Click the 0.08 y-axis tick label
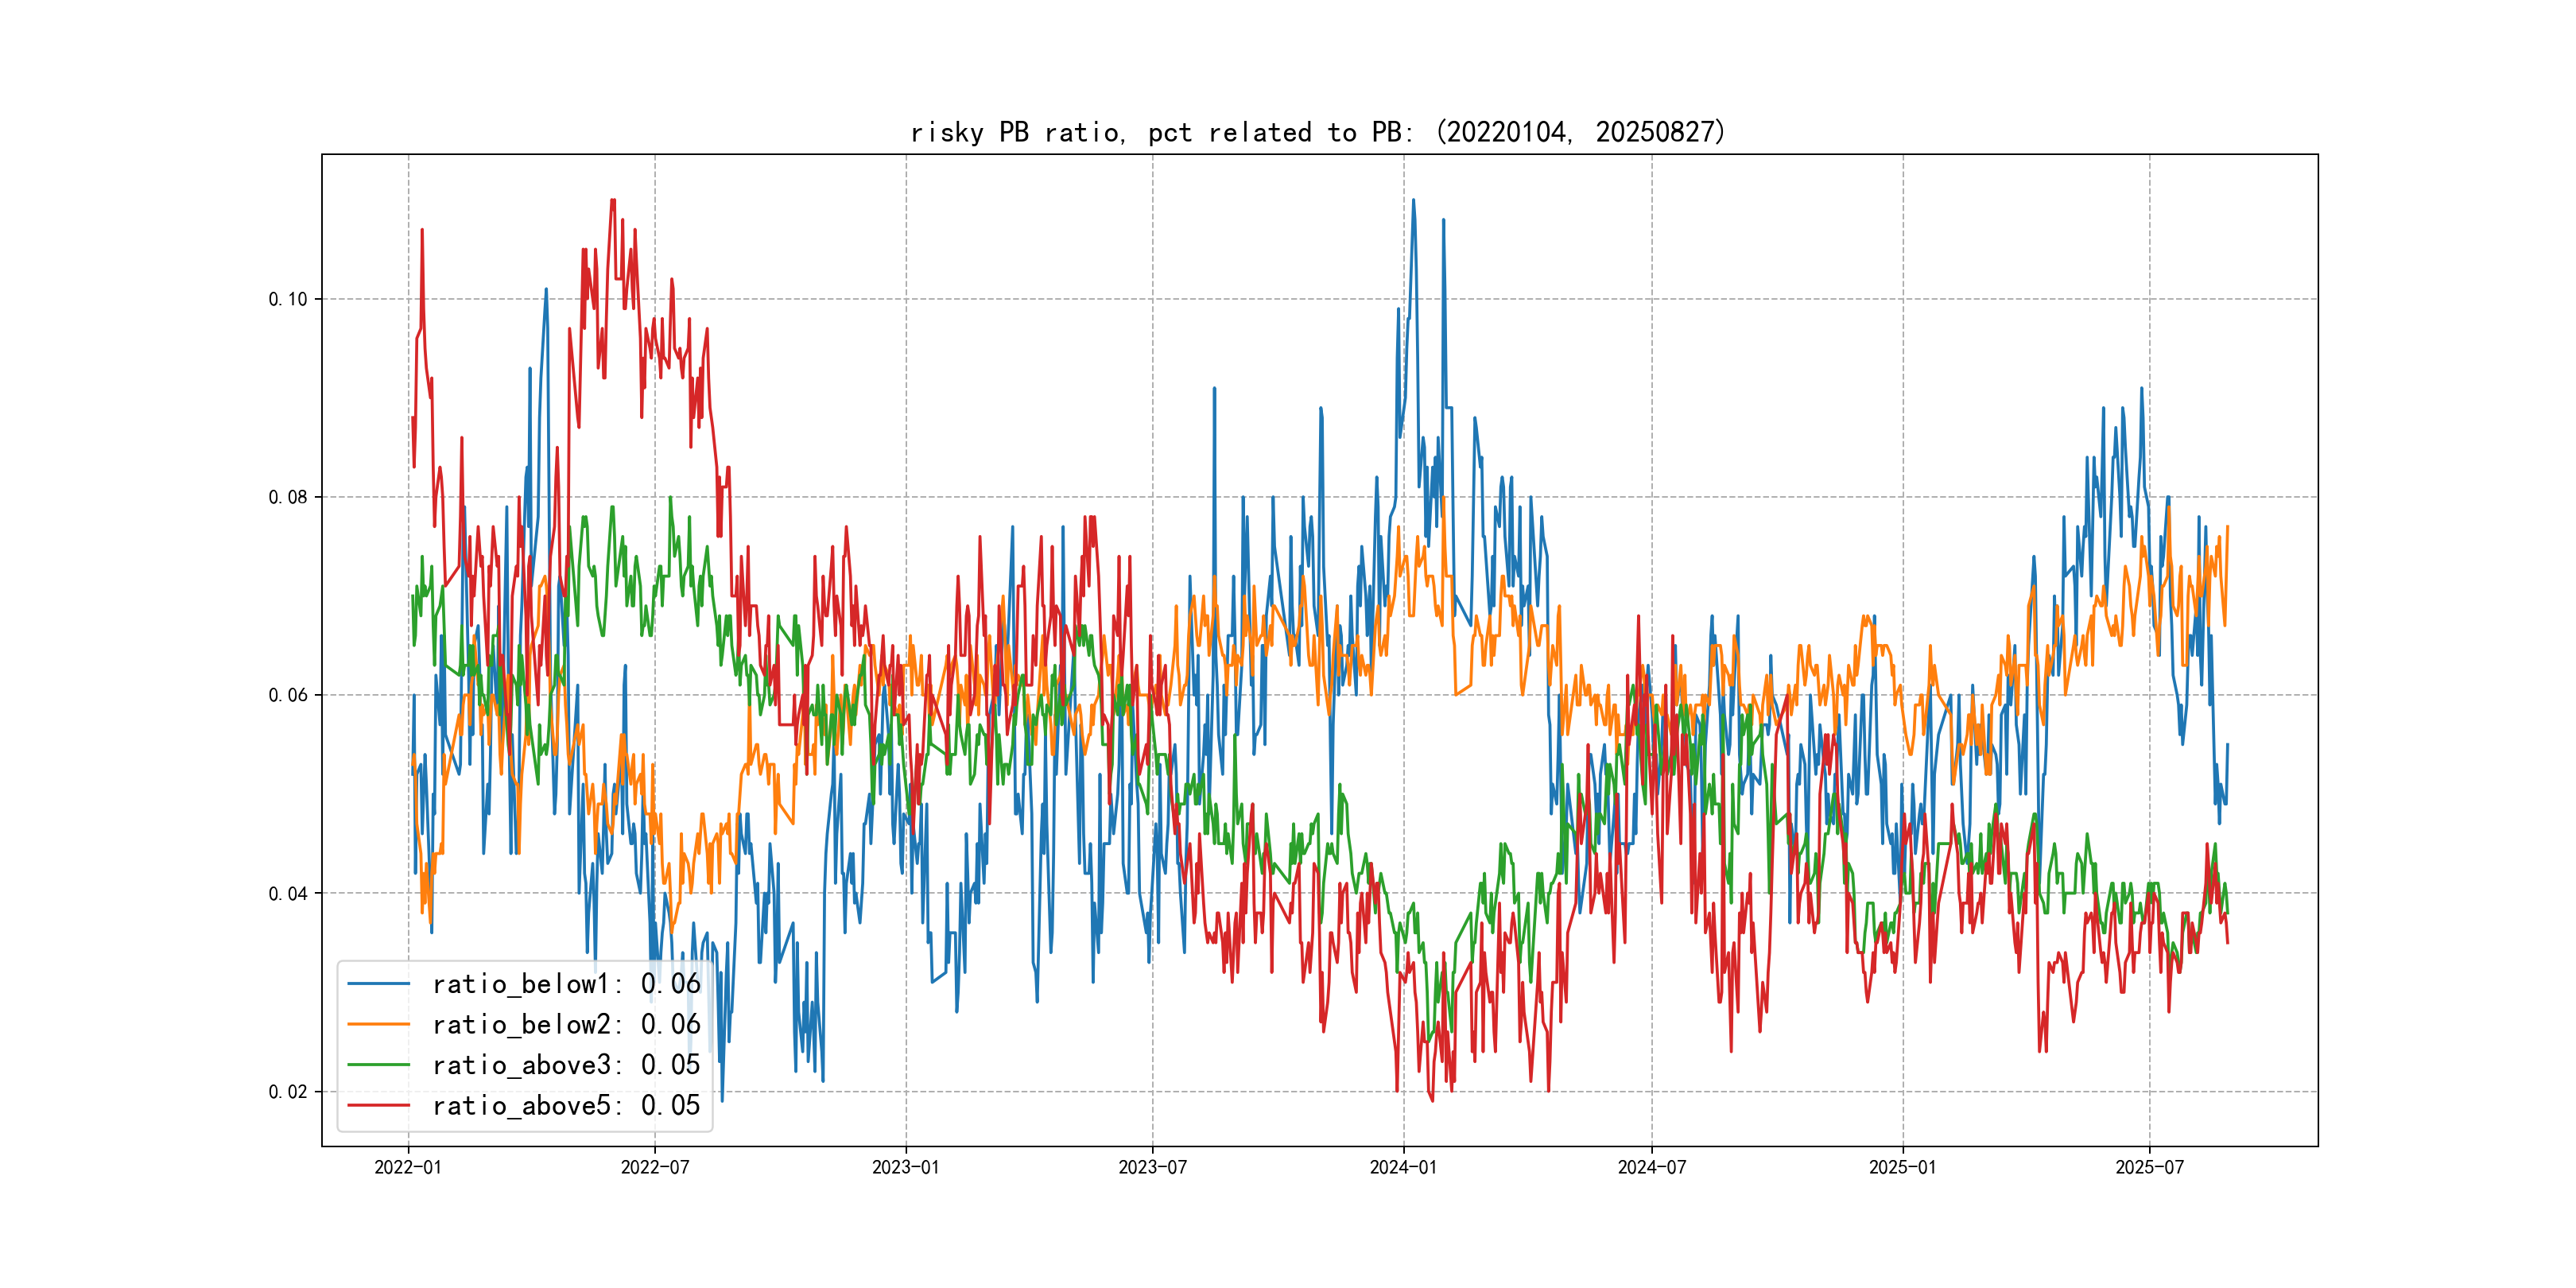The image size is (2576, 1288). pos(288,497)
